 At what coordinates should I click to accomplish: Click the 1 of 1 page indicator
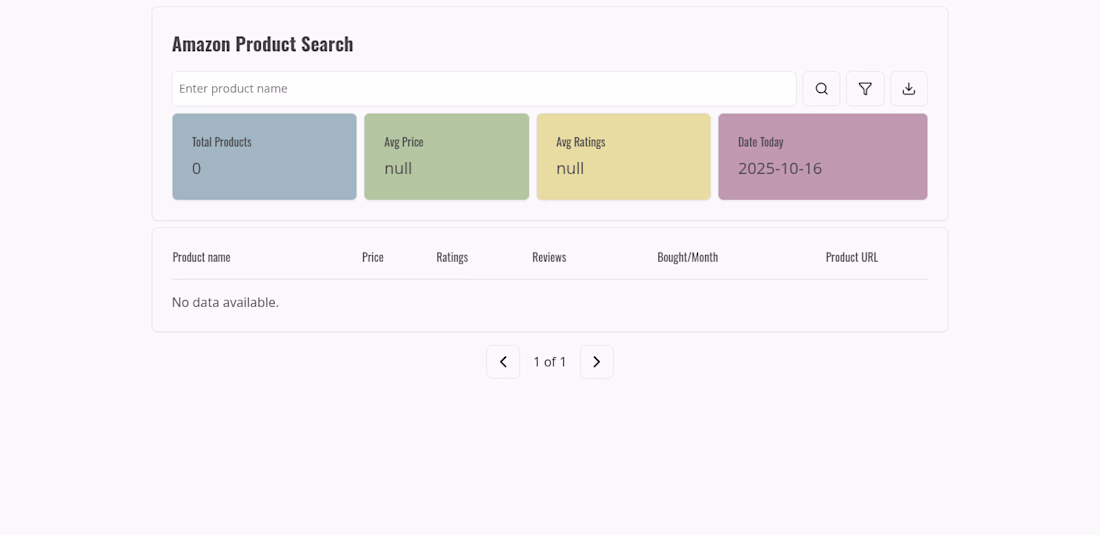pyautogui.click(x=550, y=362)
